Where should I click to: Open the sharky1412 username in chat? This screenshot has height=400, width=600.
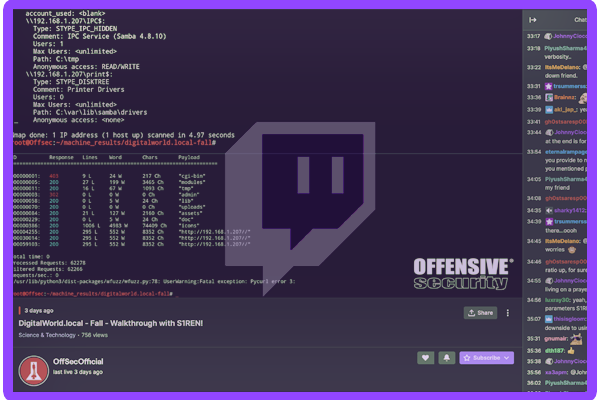point(570,211)
